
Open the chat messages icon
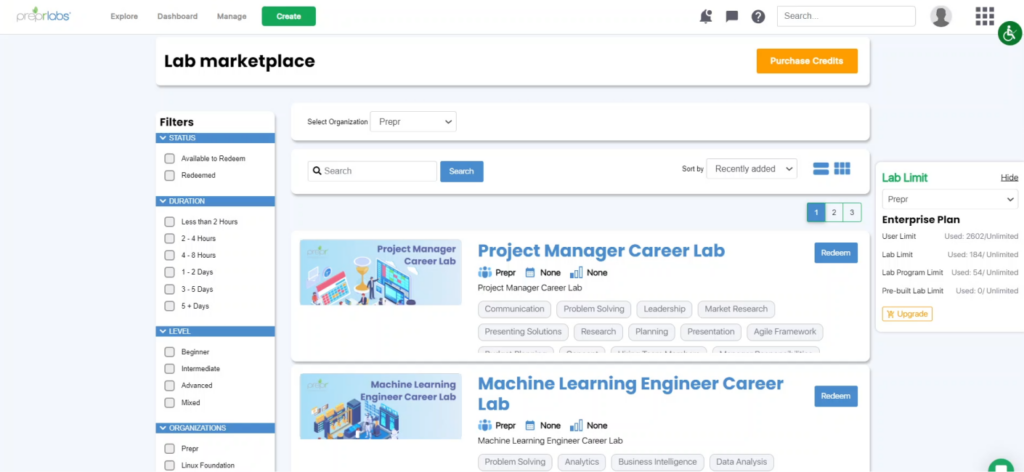coord(731,17)
